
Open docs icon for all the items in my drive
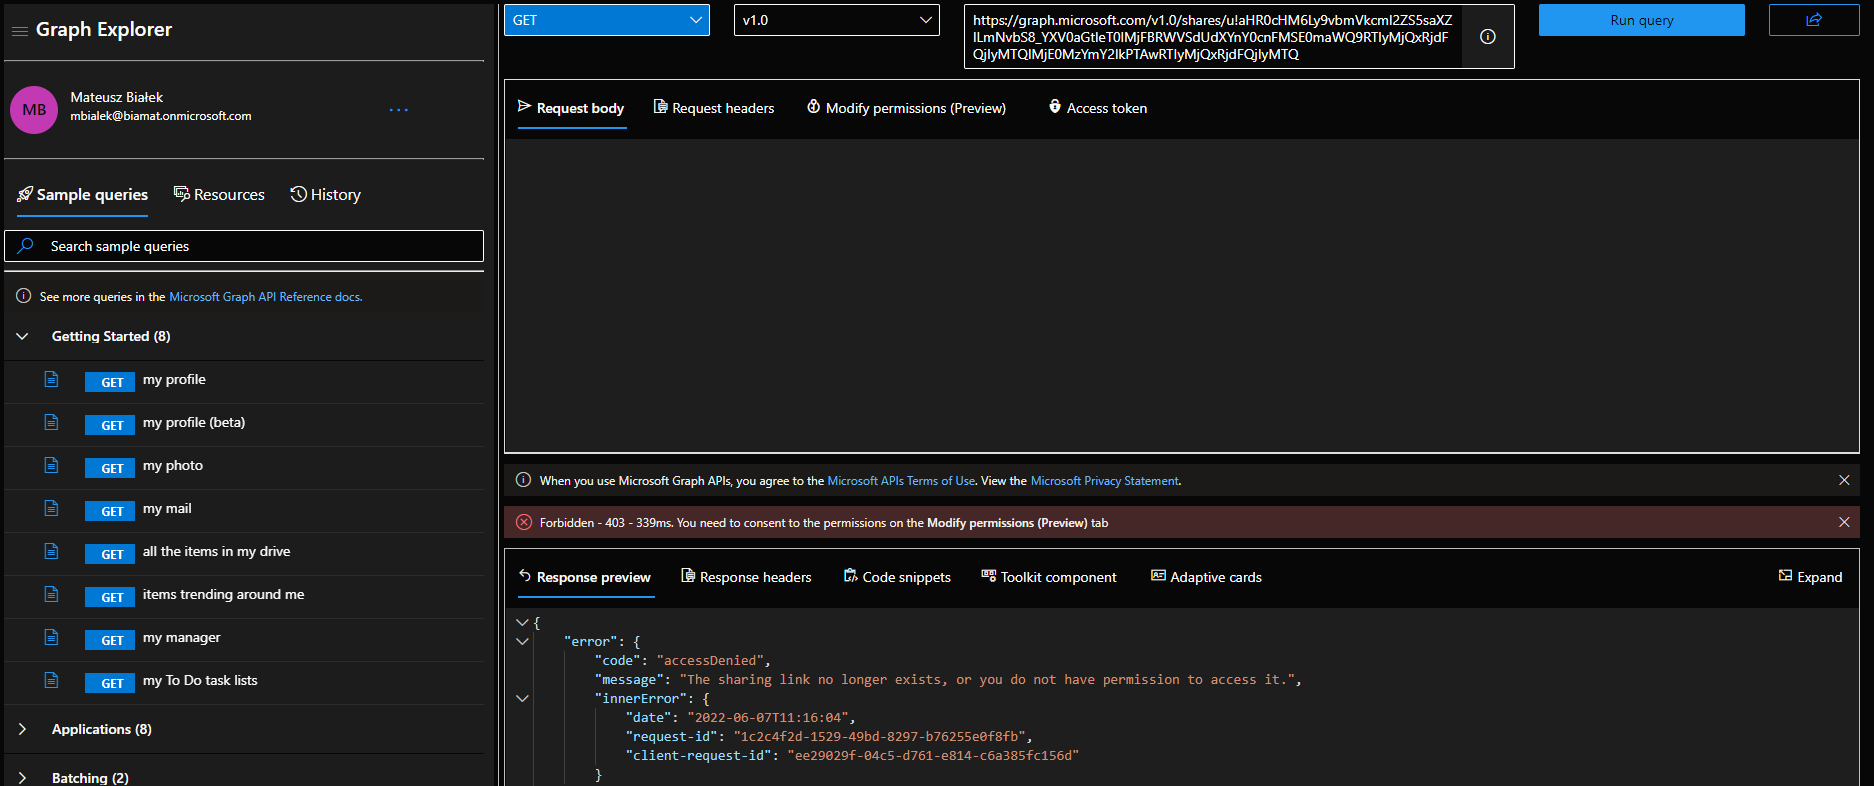click(51, 551)
